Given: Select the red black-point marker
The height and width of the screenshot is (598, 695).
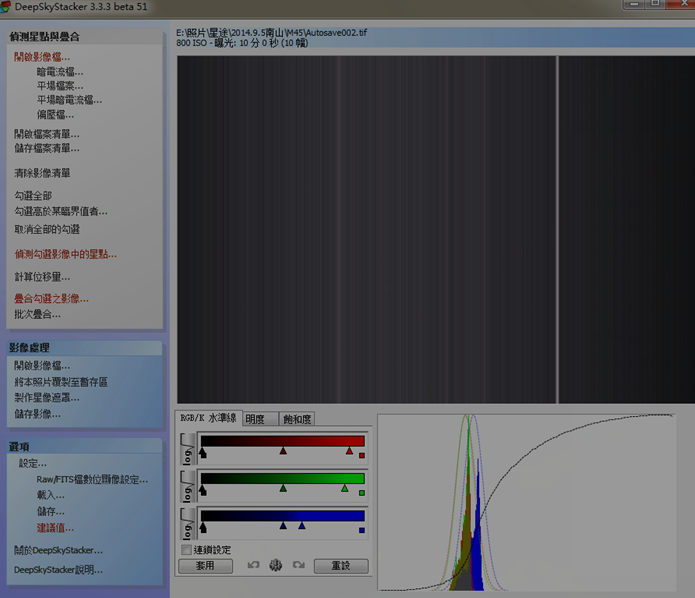Looking at the screenshot, I should tap(203, 453).
